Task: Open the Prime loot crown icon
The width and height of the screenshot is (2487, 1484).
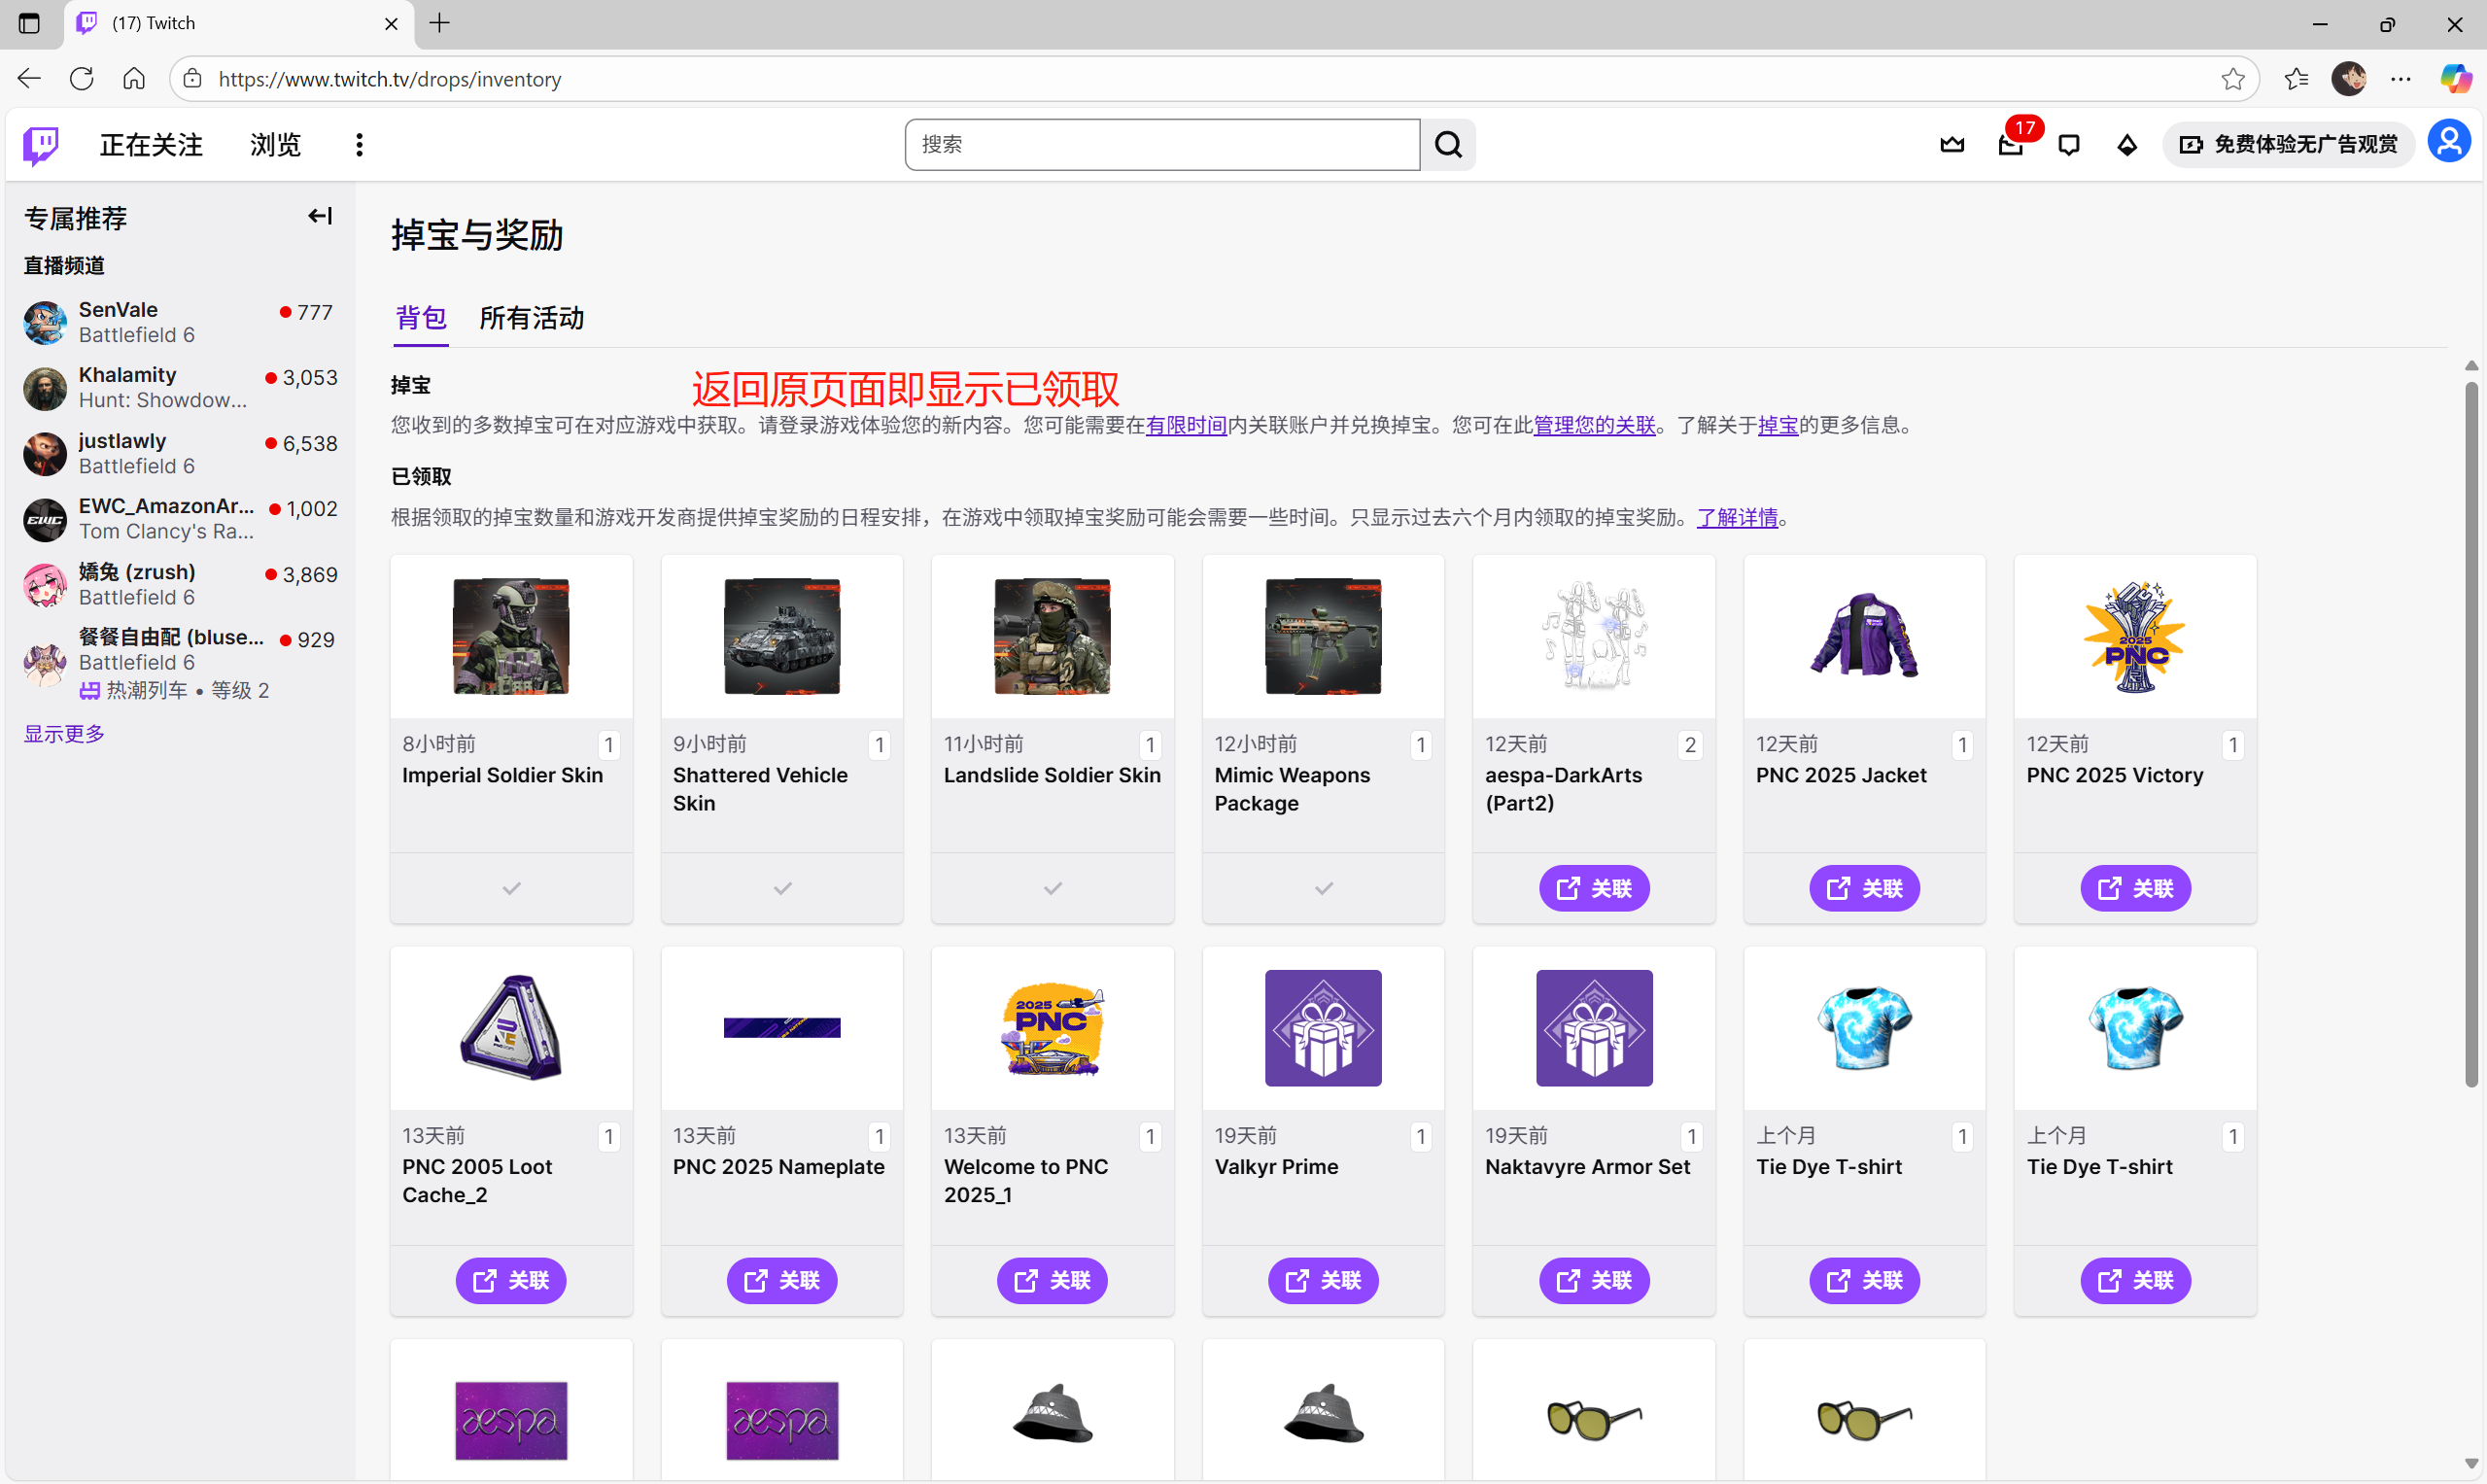Action: [1952, 145]
